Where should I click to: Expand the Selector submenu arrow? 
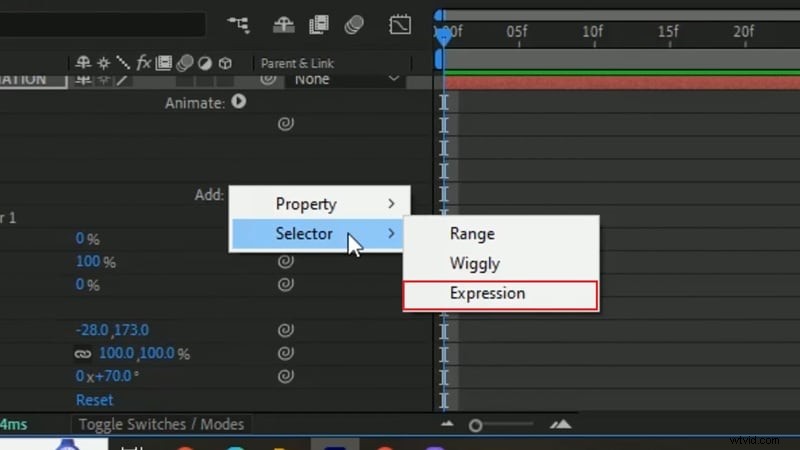pyautogui.click(x=391, y=233)
